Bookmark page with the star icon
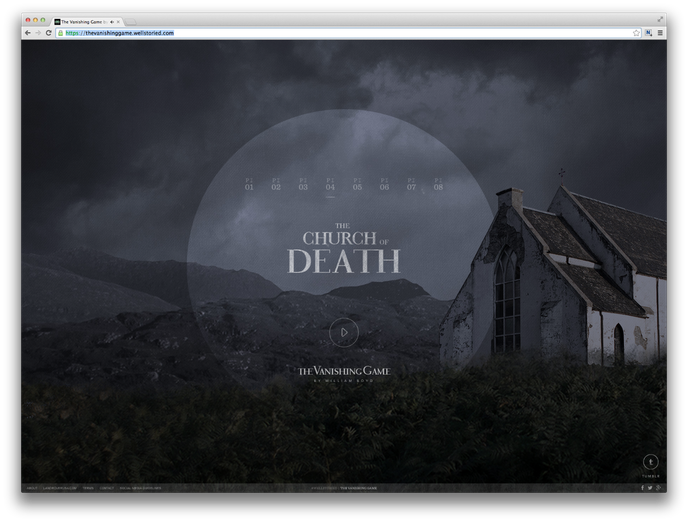Screen dimensions: 688x522 [636, 33]
